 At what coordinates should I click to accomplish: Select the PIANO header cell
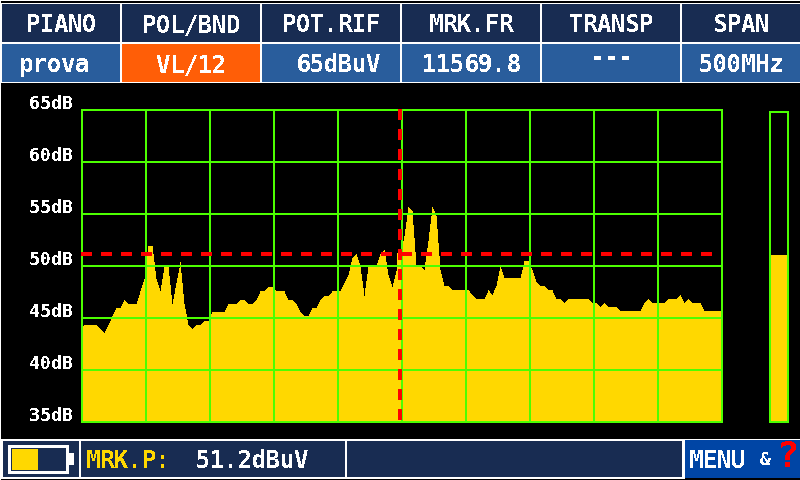(61, 23)
